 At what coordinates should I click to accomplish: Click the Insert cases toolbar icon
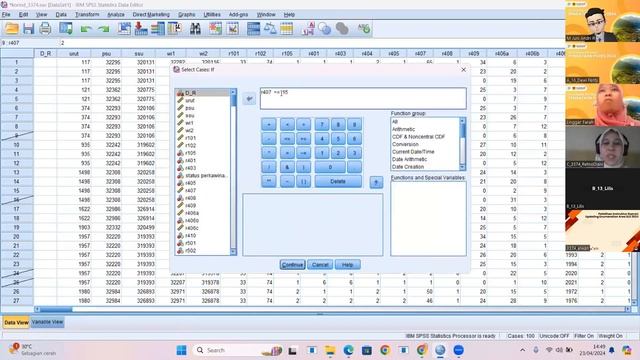[215, 29]
